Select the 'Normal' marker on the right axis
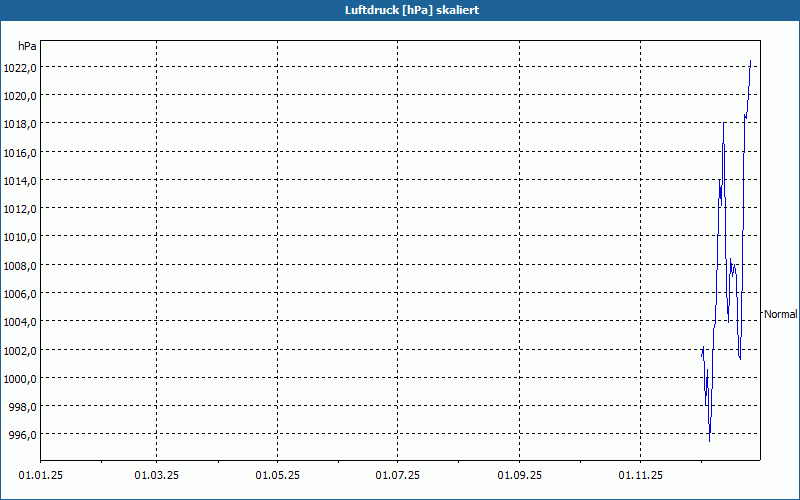Screen dimensions: 800x500 [780, 314]
